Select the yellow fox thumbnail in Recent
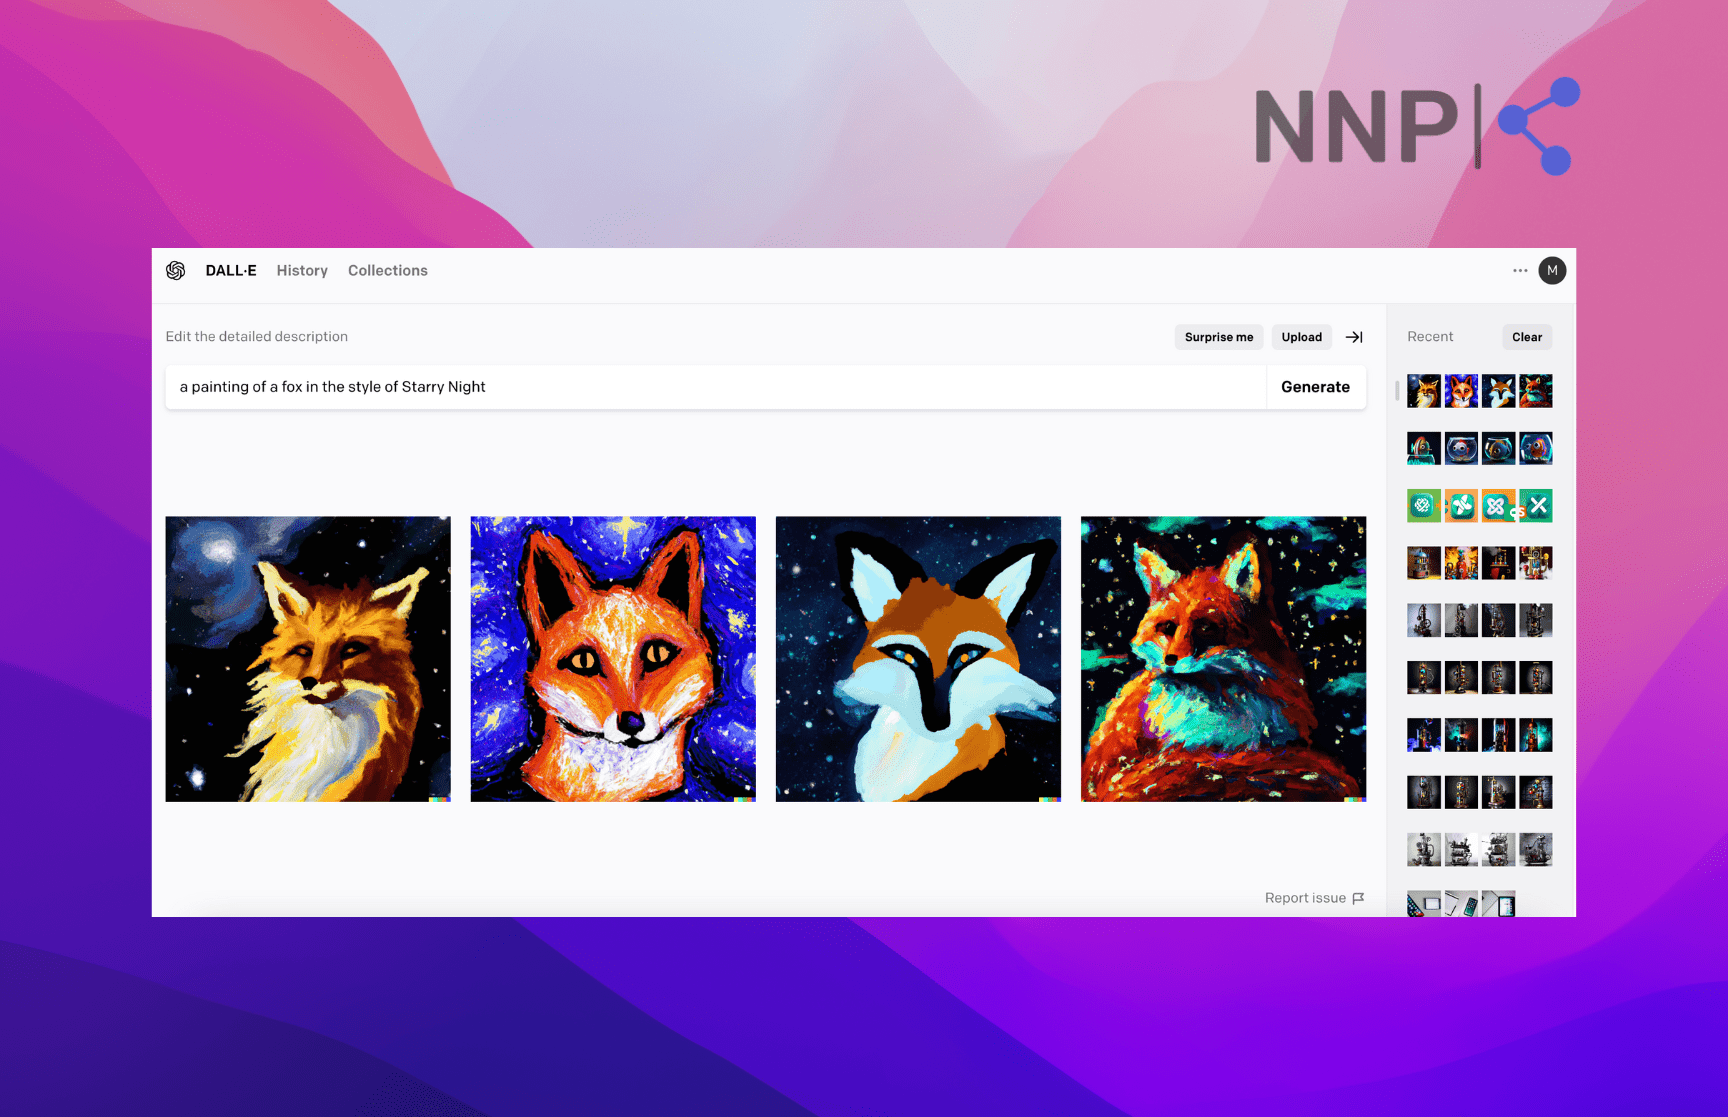This screenshot has height=1117, width=1728. (1424, 391)
